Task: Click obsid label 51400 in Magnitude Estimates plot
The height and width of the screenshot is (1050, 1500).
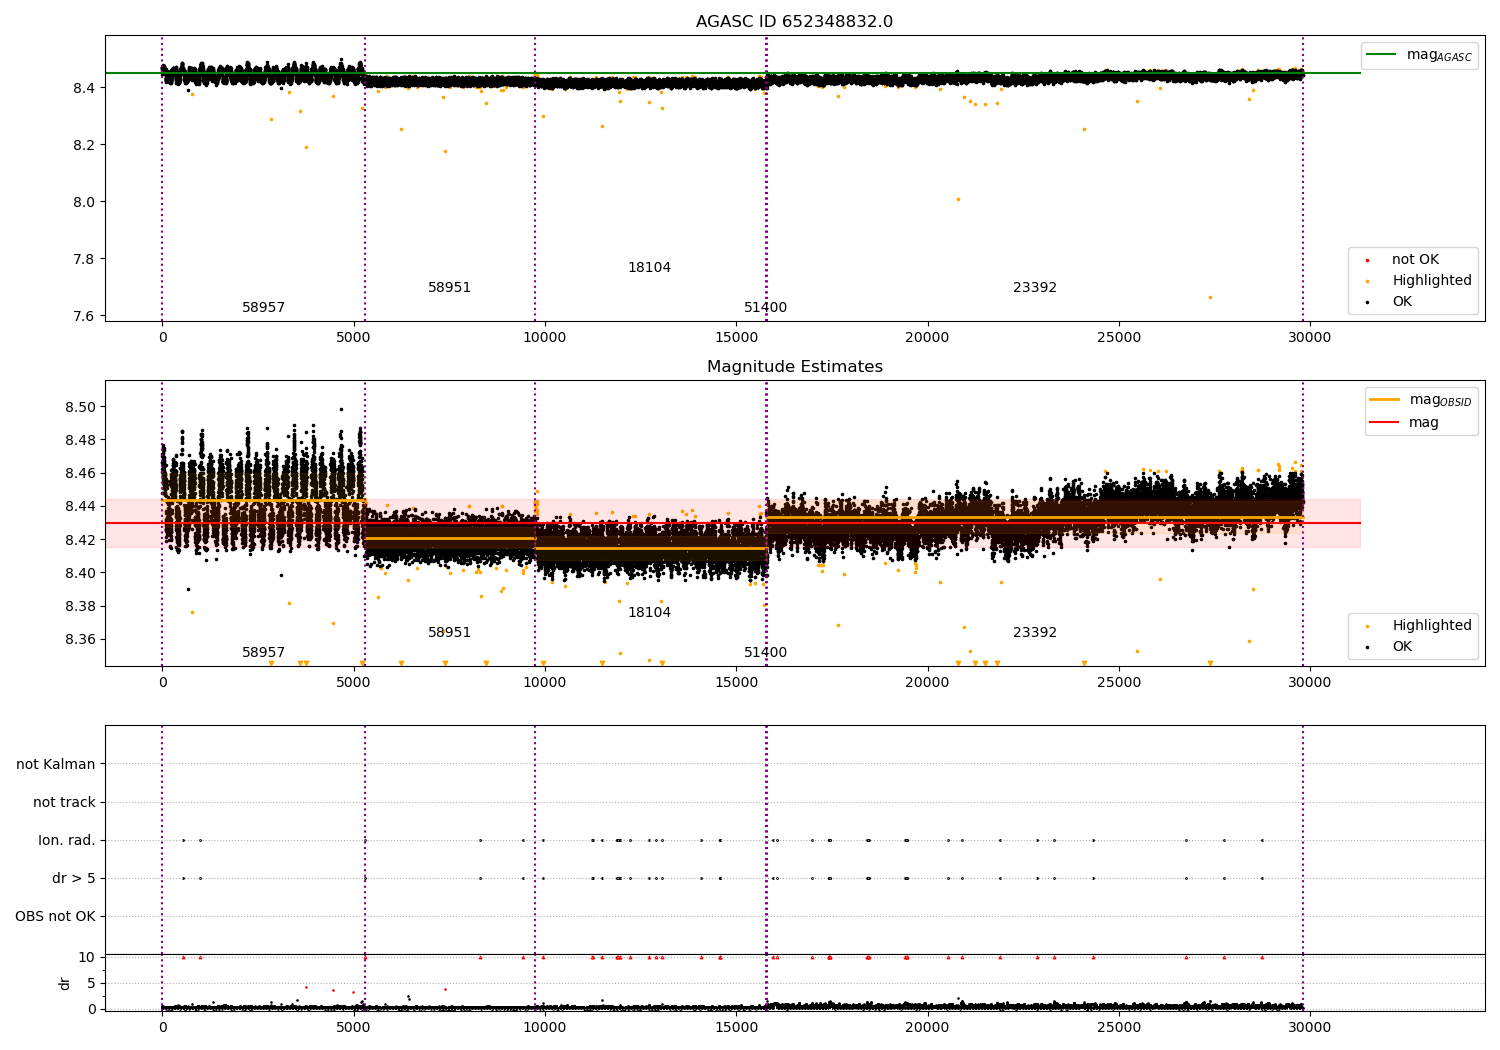Action: tap(766, 653)
